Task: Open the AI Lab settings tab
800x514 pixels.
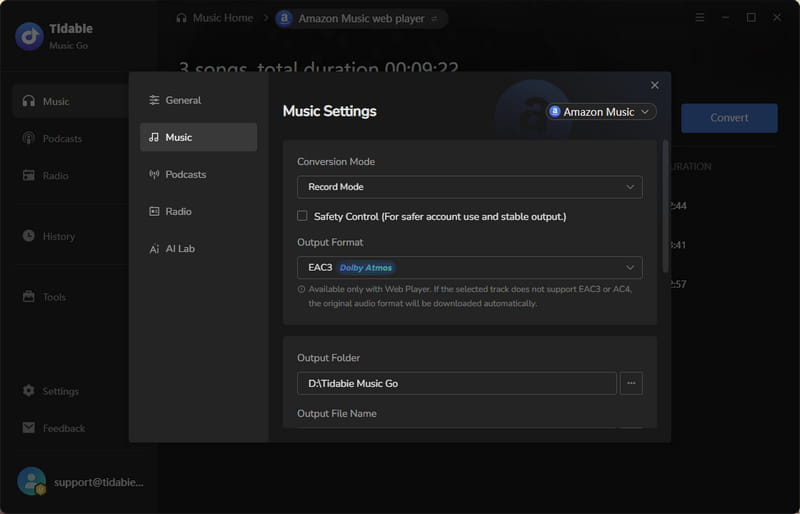Action: coord(198,249)
